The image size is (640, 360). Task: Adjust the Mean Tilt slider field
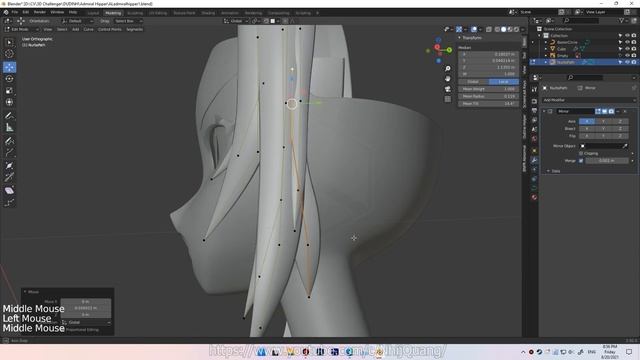[x=489, y=104]
